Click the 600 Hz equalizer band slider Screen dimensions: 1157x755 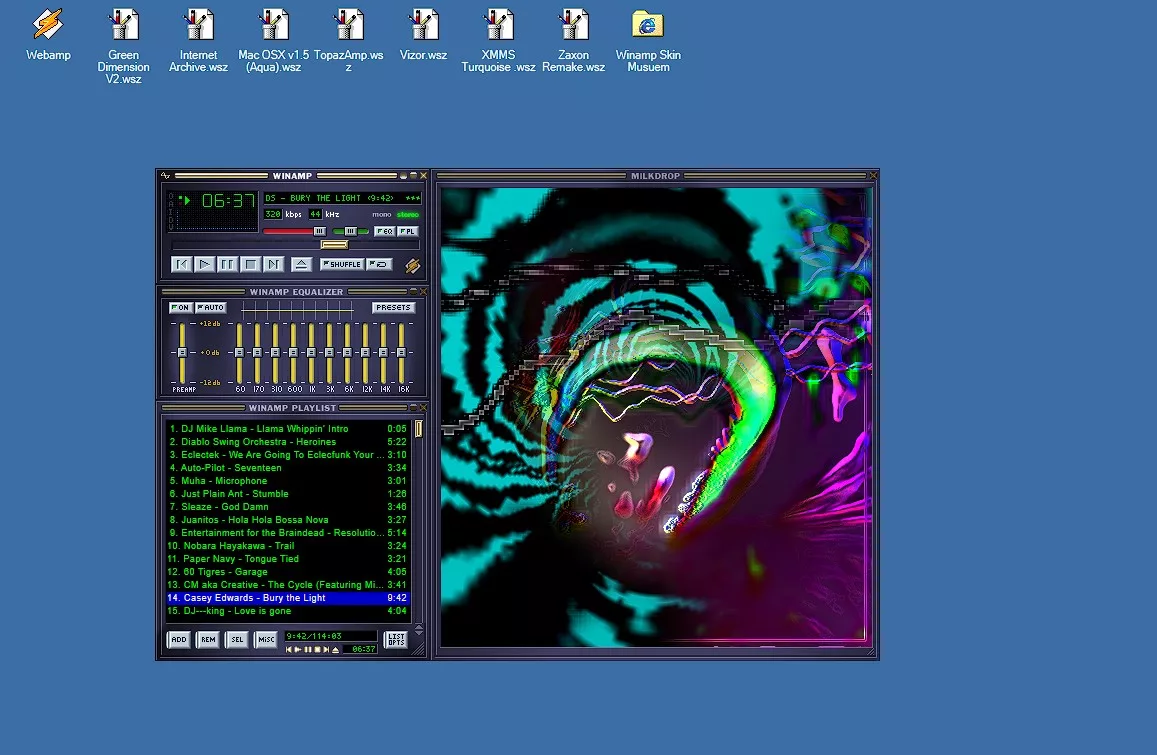pos(294,353)
